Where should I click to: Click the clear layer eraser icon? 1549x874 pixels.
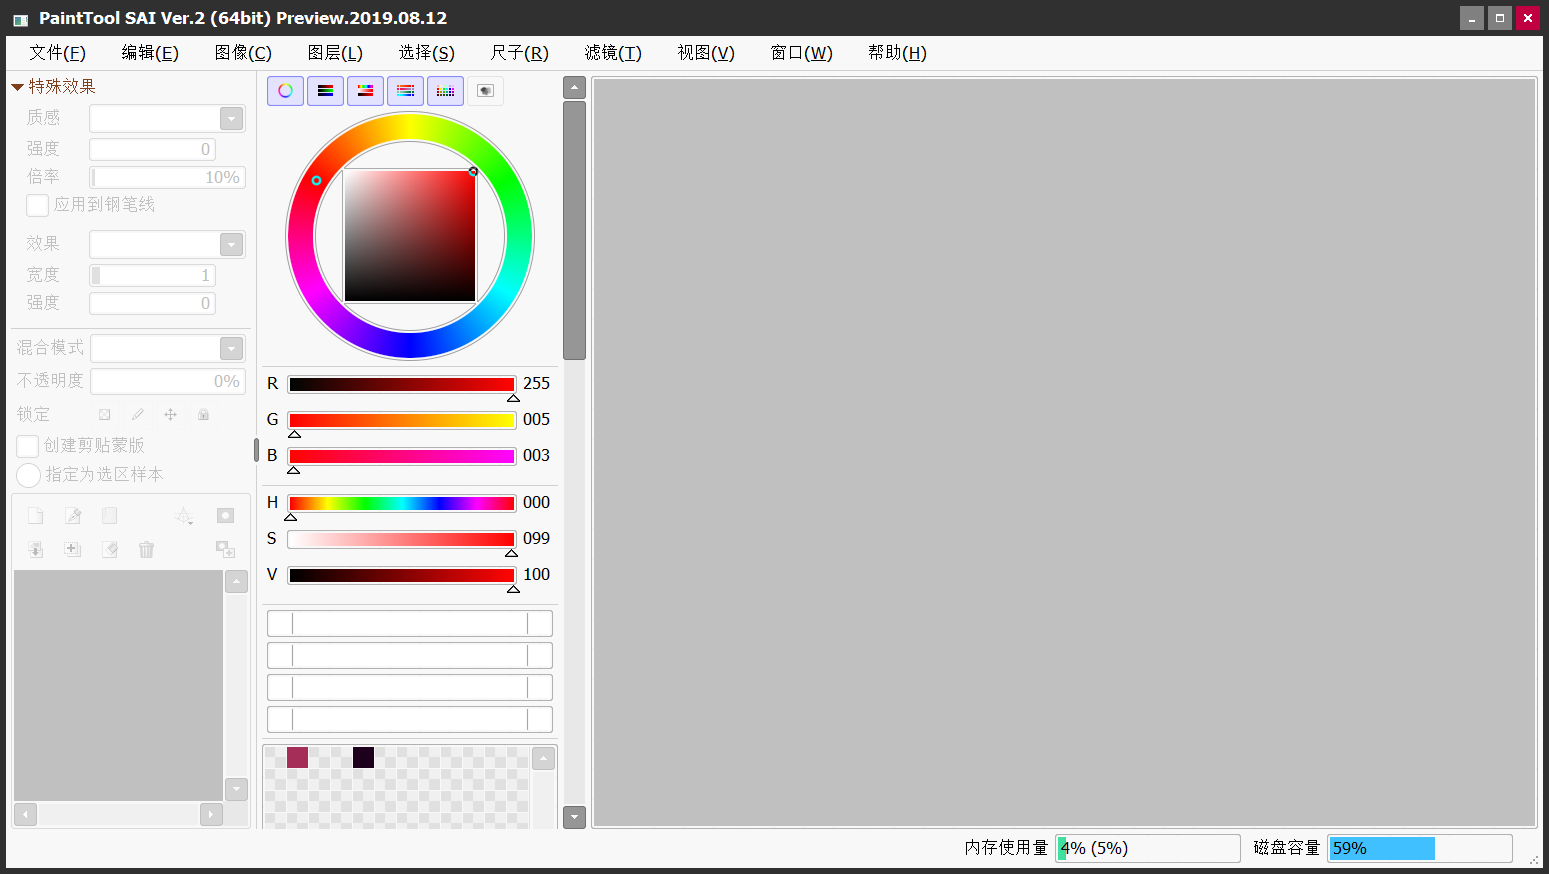[110, 549]
